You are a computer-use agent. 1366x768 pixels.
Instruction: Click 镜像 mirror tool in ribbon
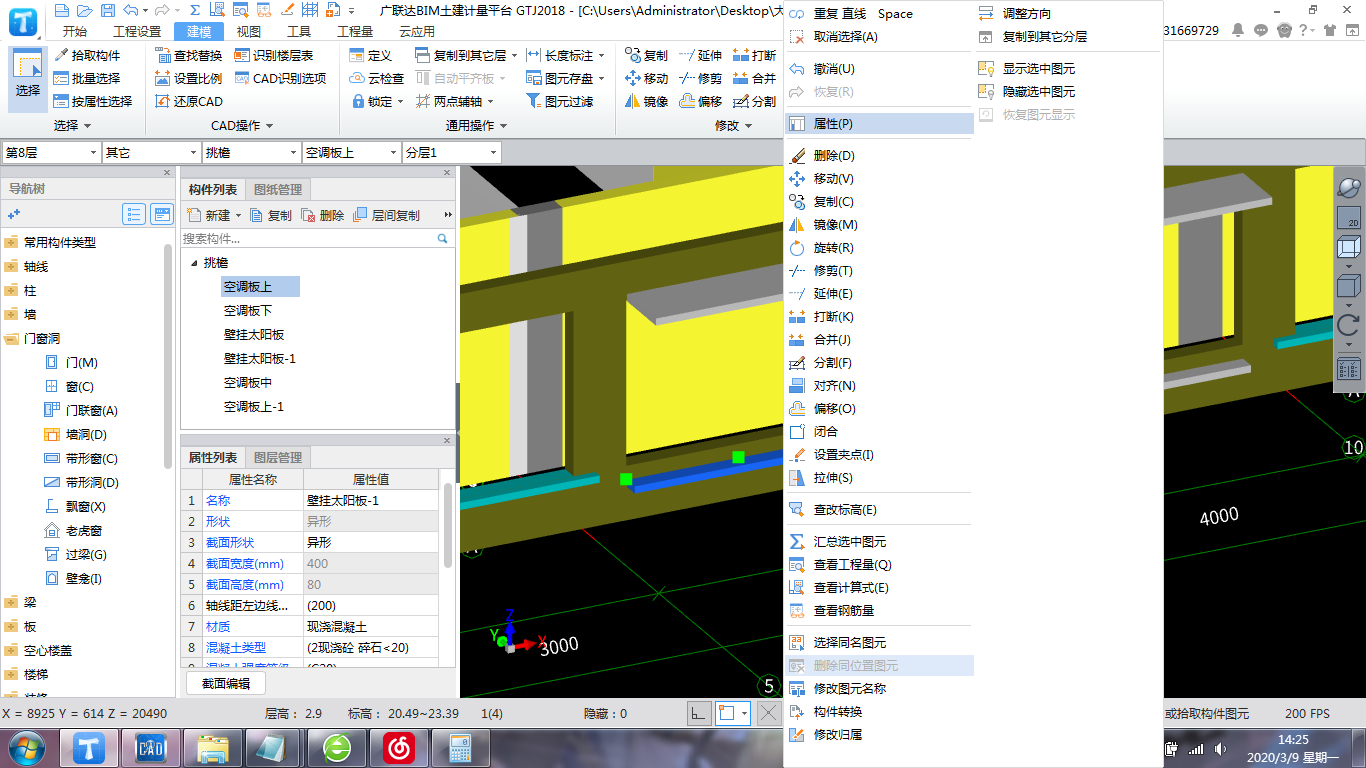click(646, 101)
